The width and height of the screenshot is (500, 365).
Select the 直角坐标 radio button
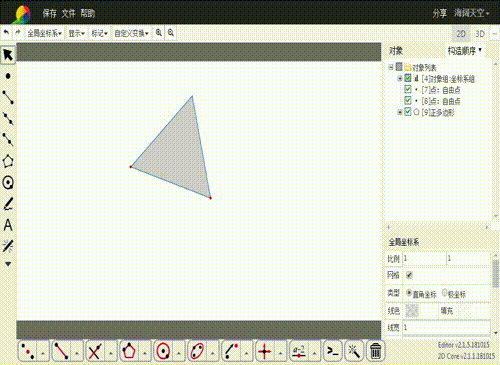coord(409,293)
